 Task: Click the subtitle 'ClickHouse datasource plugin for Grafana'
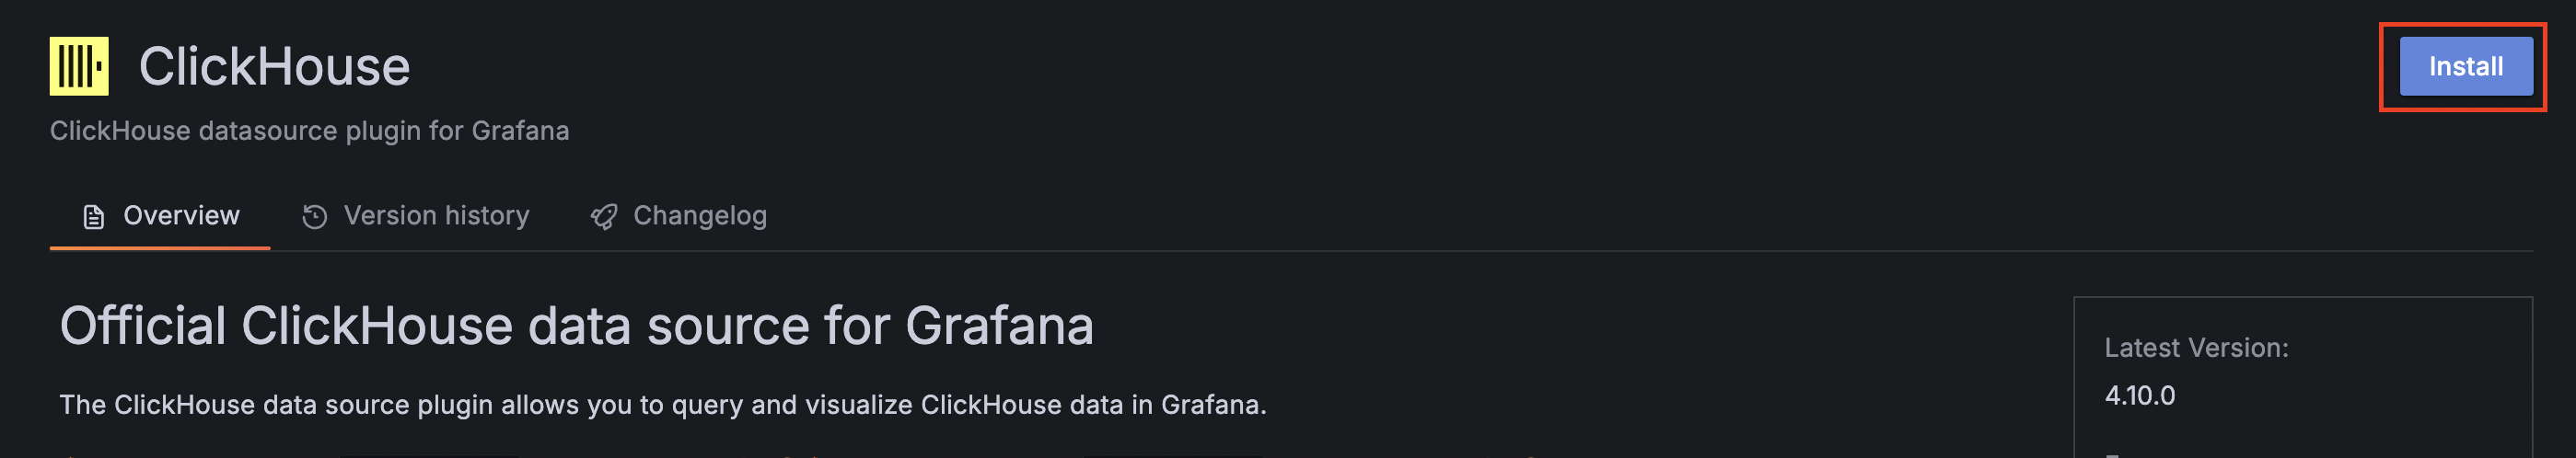[309, 131]
